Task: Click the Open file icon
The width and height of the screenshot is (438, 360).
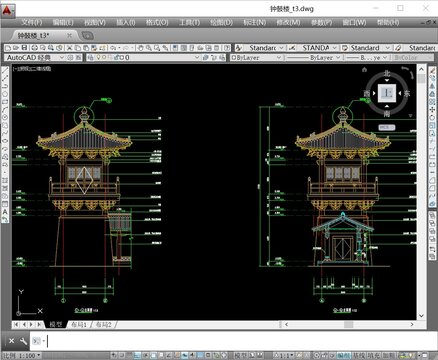Action: (x=16, y=48)
